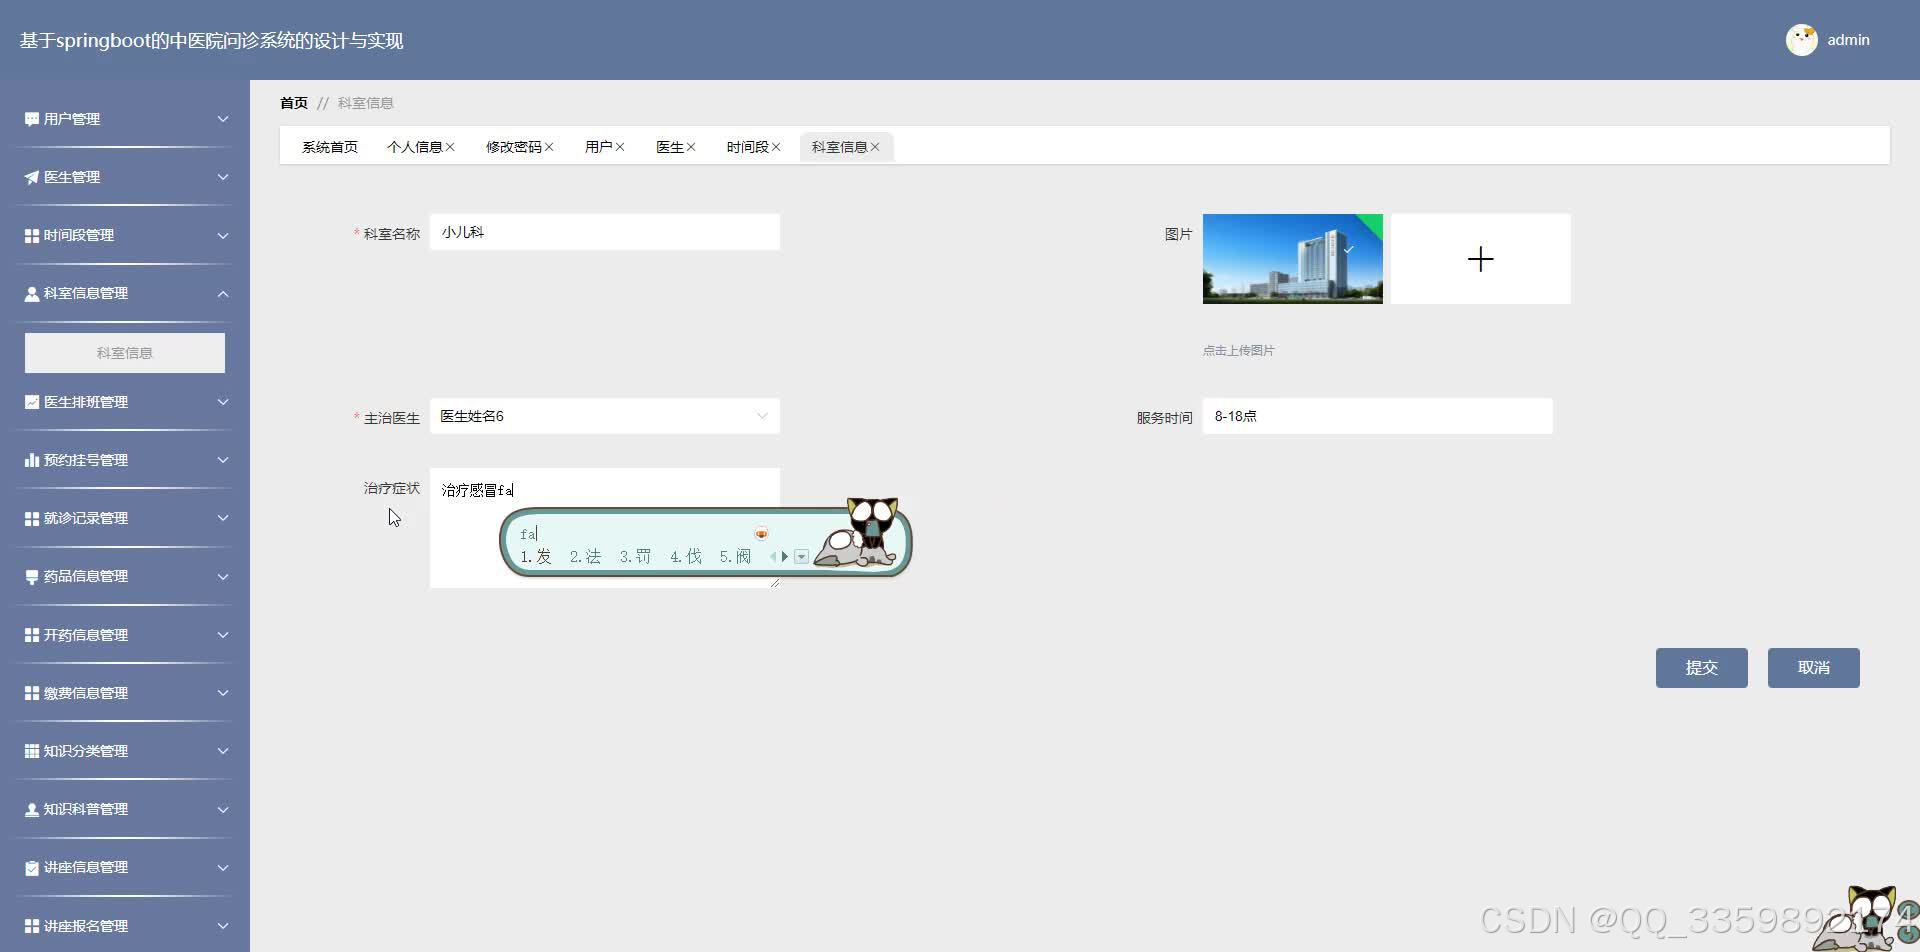Click the 讲座信息管理 lecture icon

[30, 867]
